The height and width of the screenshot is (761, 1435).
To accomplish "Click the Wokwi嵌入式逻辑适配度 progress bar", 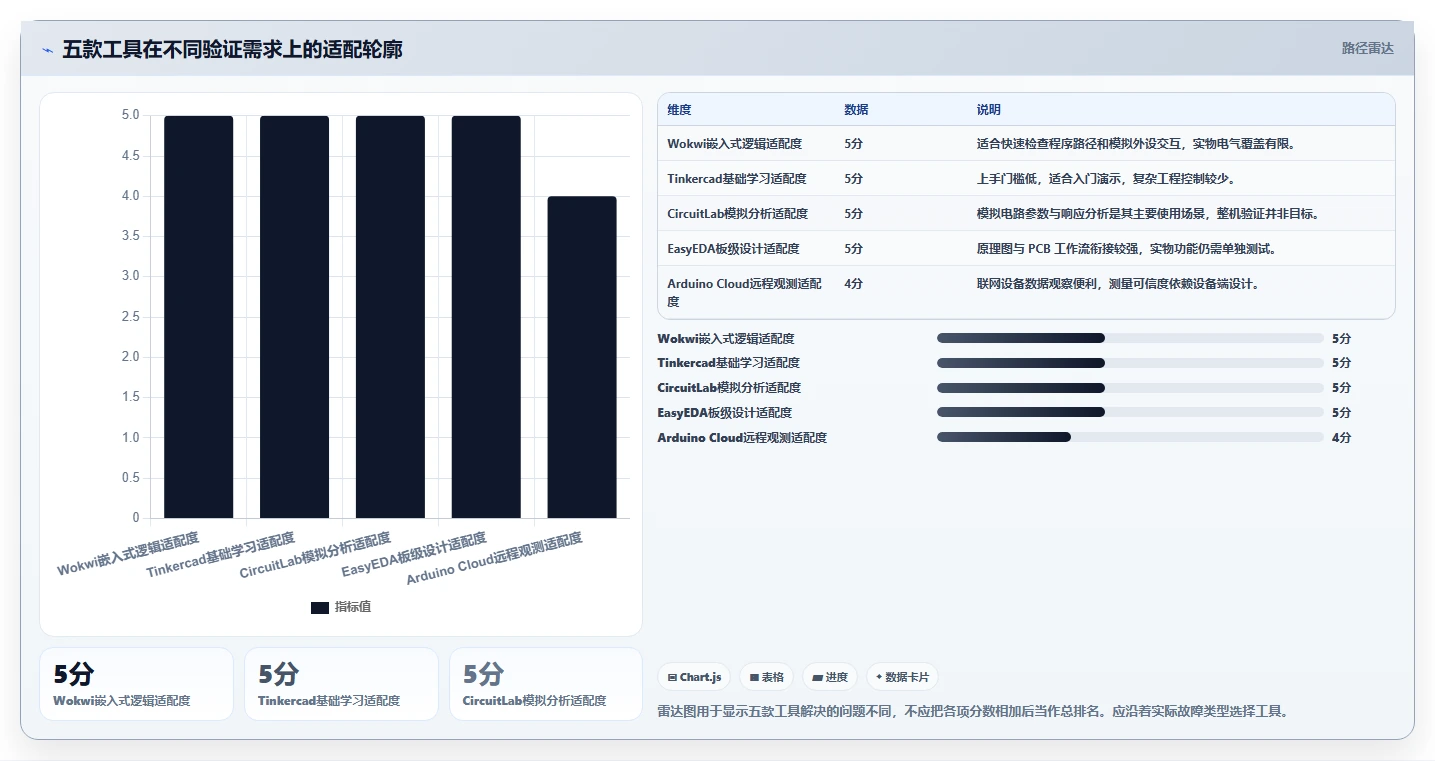I will pyautogui.click(x=1130, y=338).
